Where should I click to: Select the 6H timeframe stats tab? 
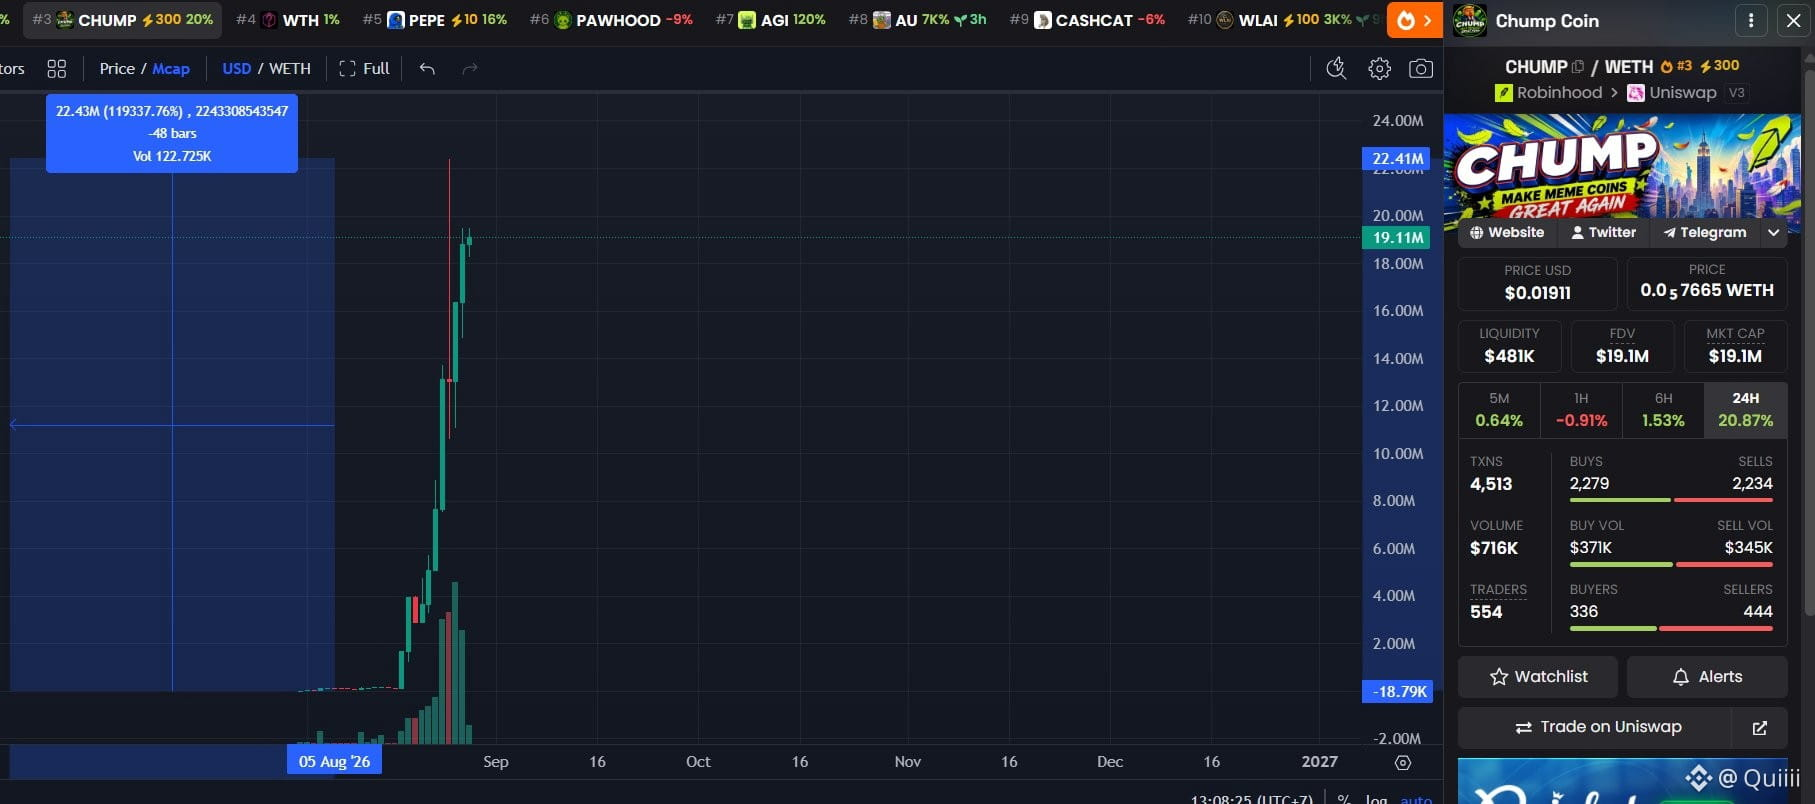pyautogui.click(x=1663, y=410)
